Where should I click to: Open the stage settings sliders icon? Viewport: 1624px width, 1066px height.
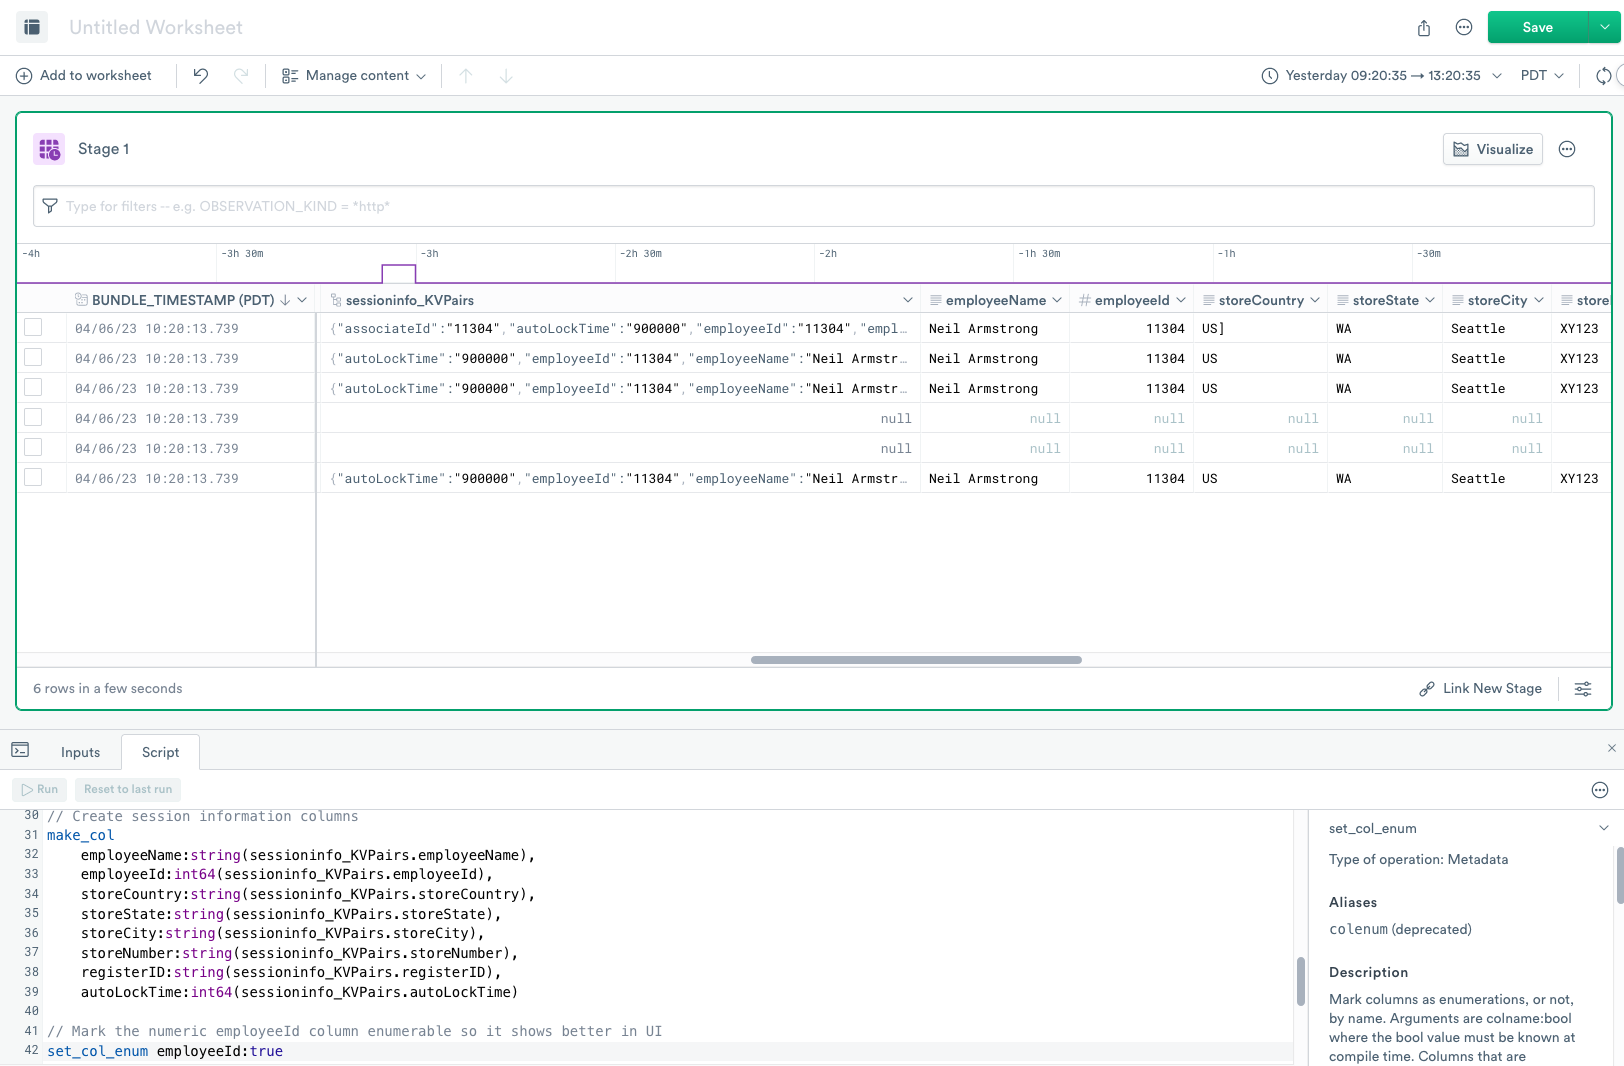(x=1583, y=689)
